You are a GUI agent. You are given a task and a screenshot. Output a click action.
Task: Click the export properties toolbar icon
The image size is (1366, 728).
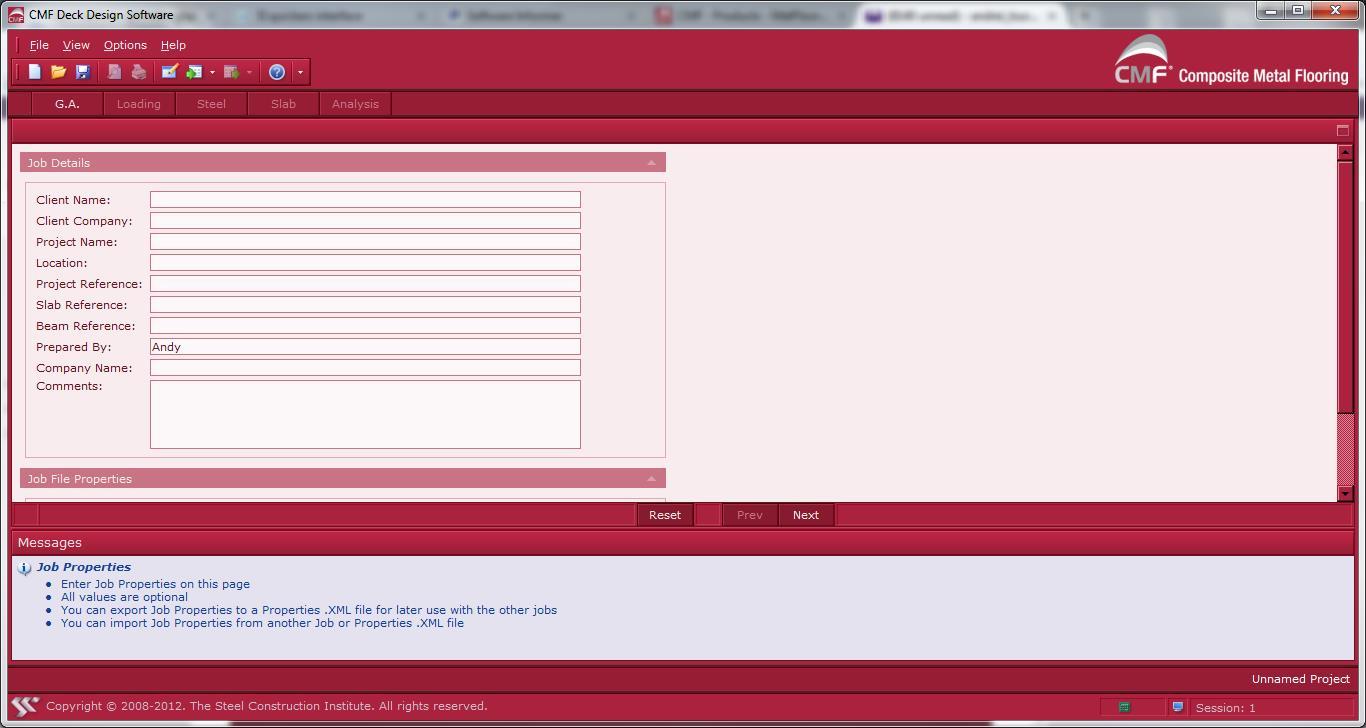pos(231,72)
